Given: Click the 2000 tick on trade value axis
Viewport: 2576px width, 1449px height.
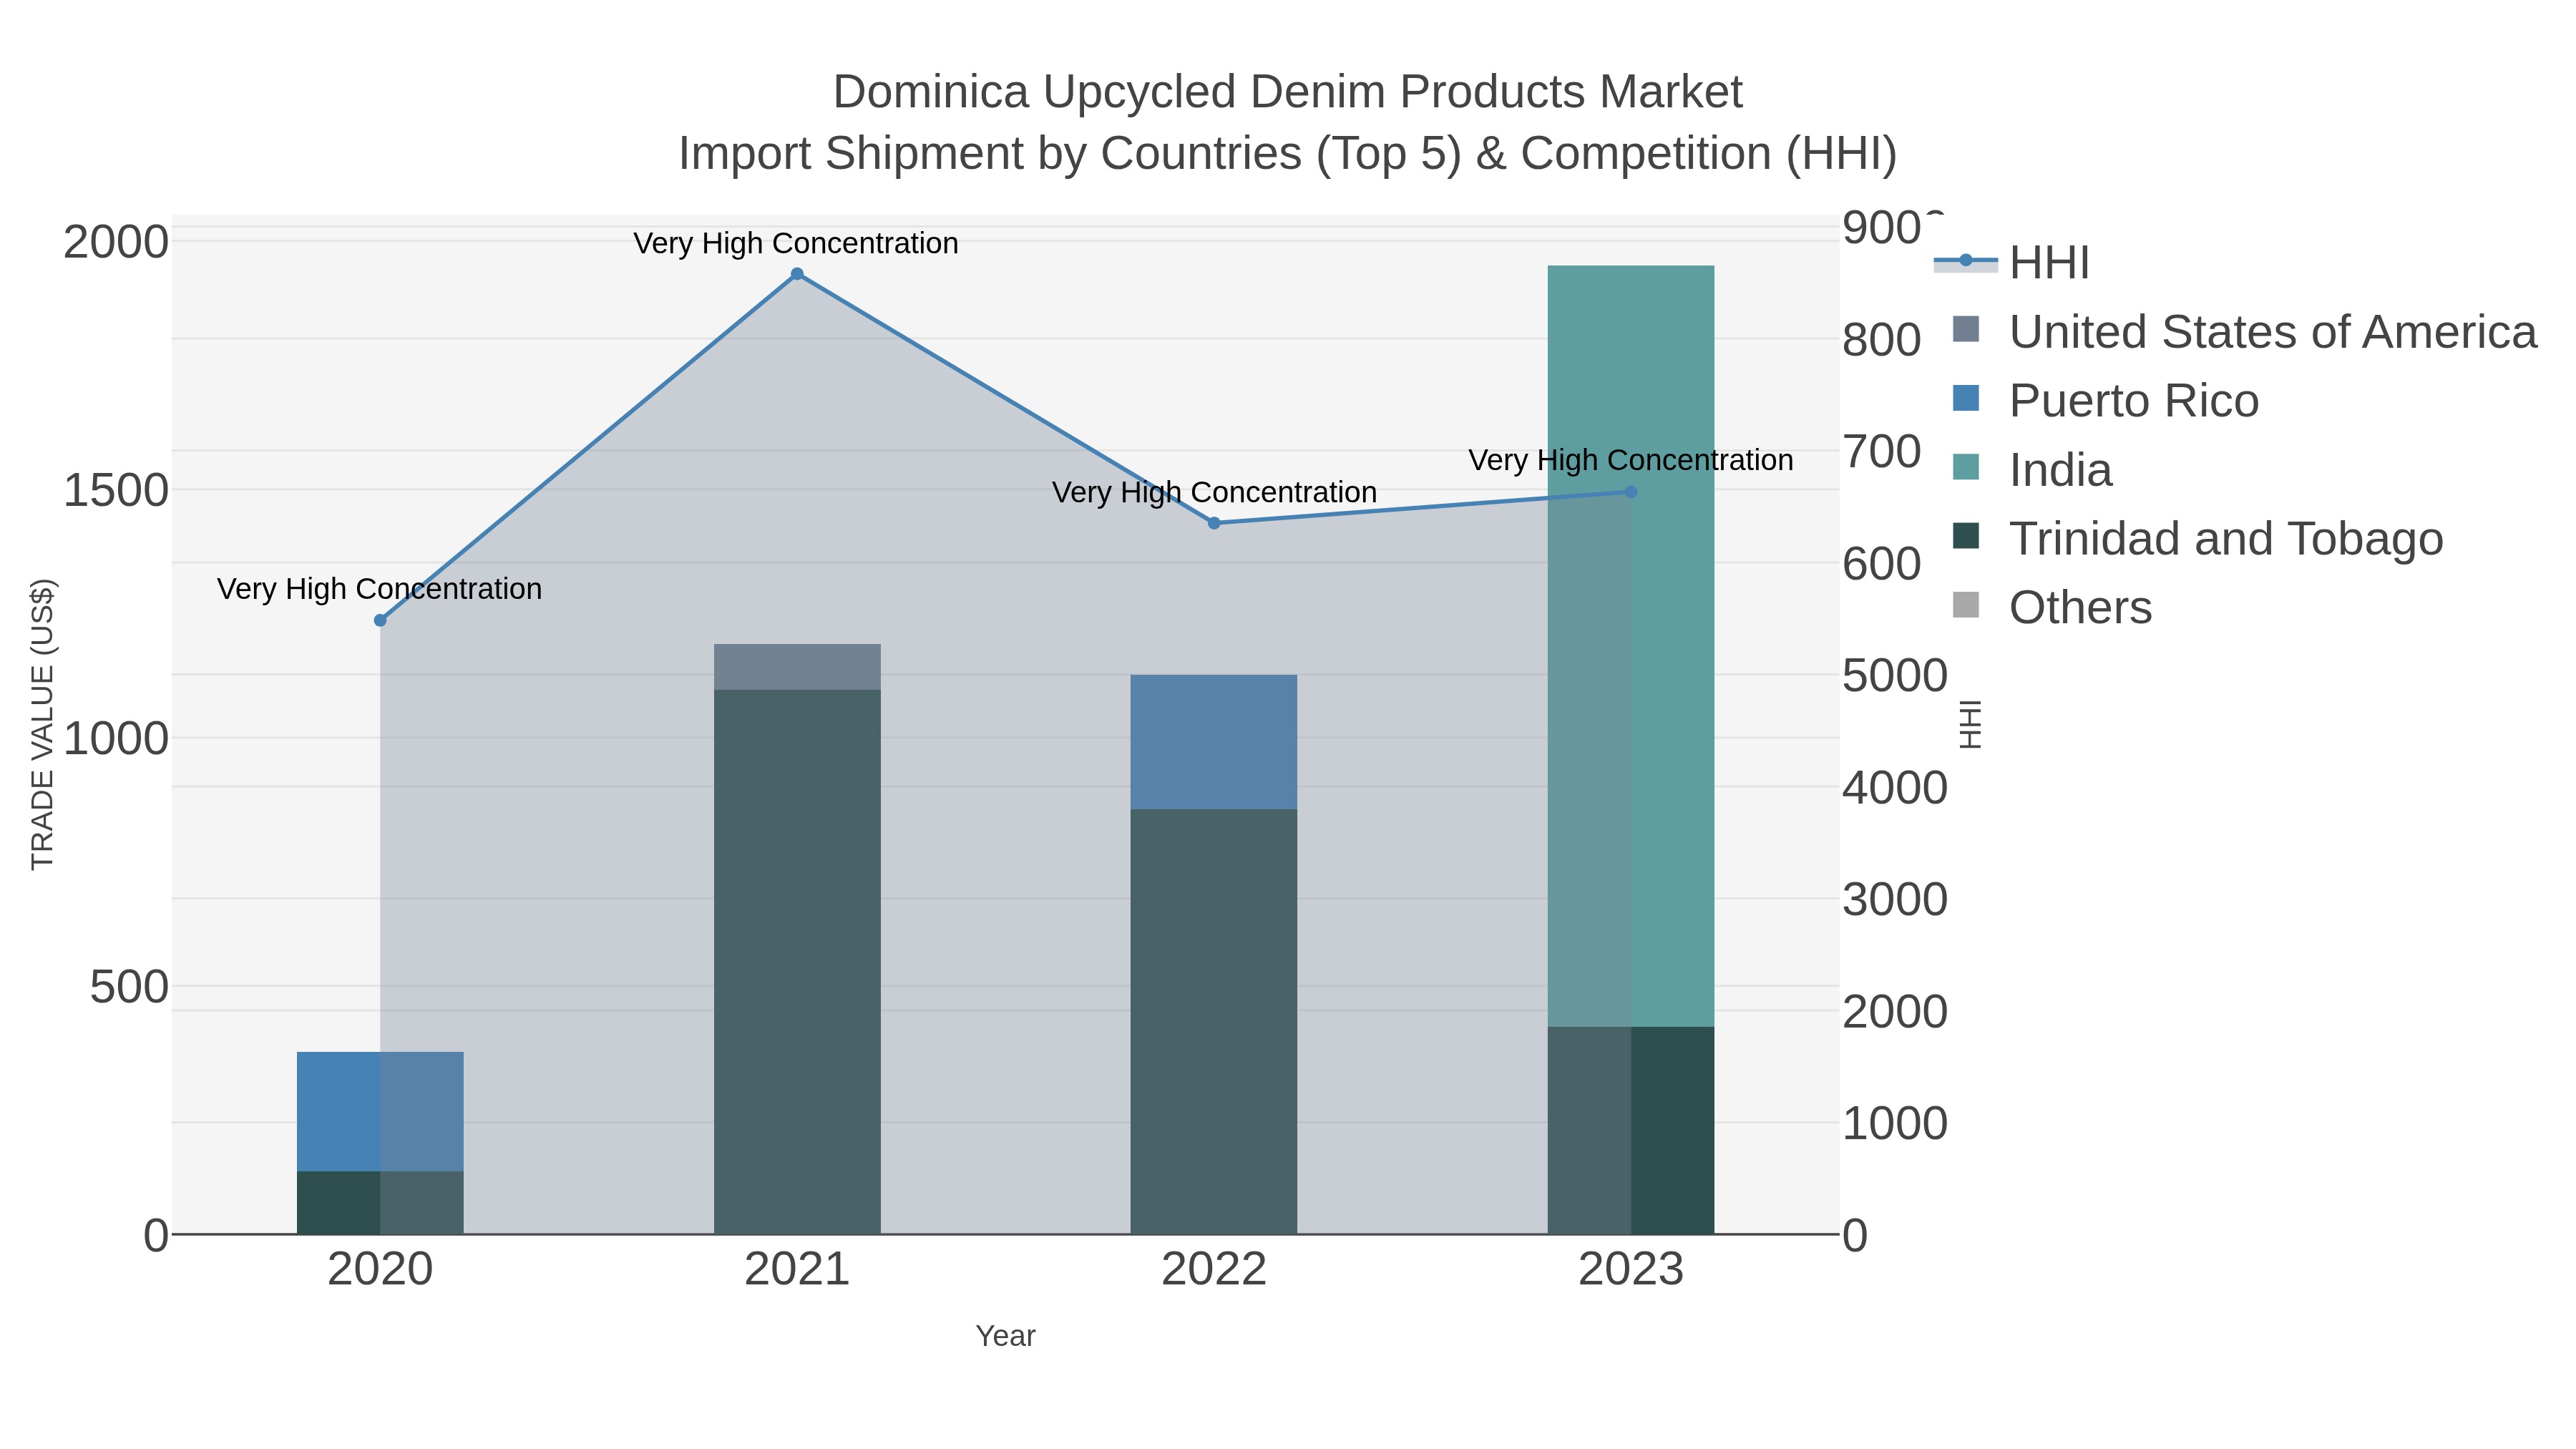Looking at the screenshot, I should coord(116,242).
